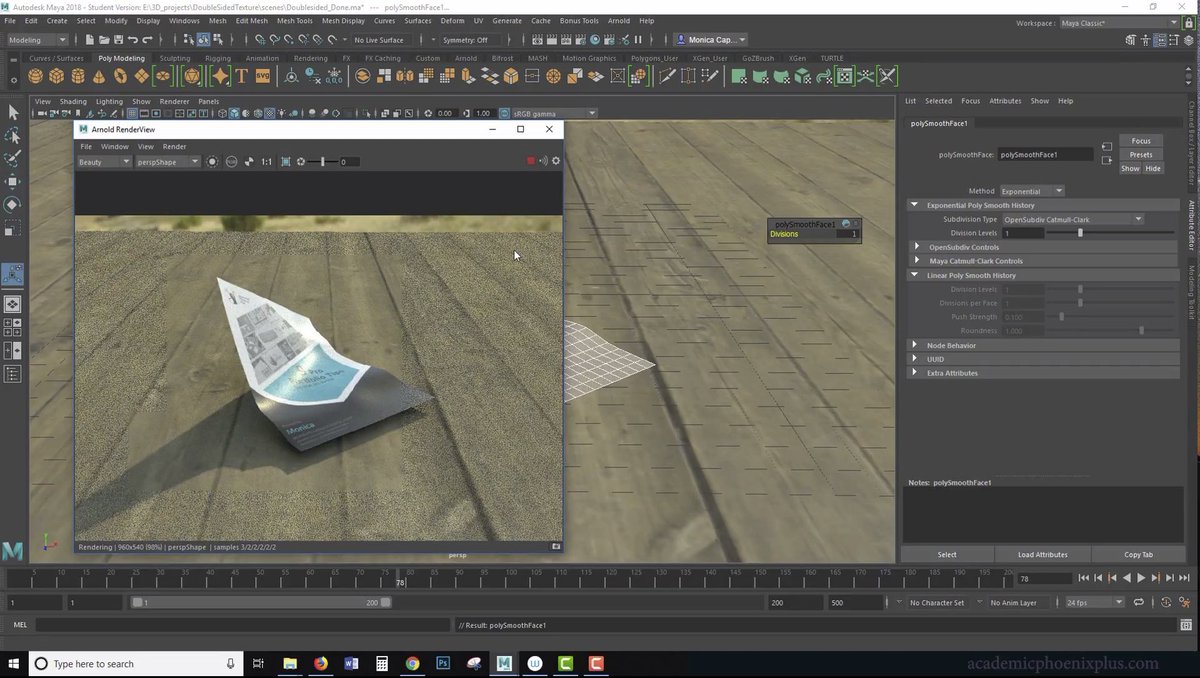Click the Presets button
This screenshot has height=678, width=1200.
pos(1141,155)
